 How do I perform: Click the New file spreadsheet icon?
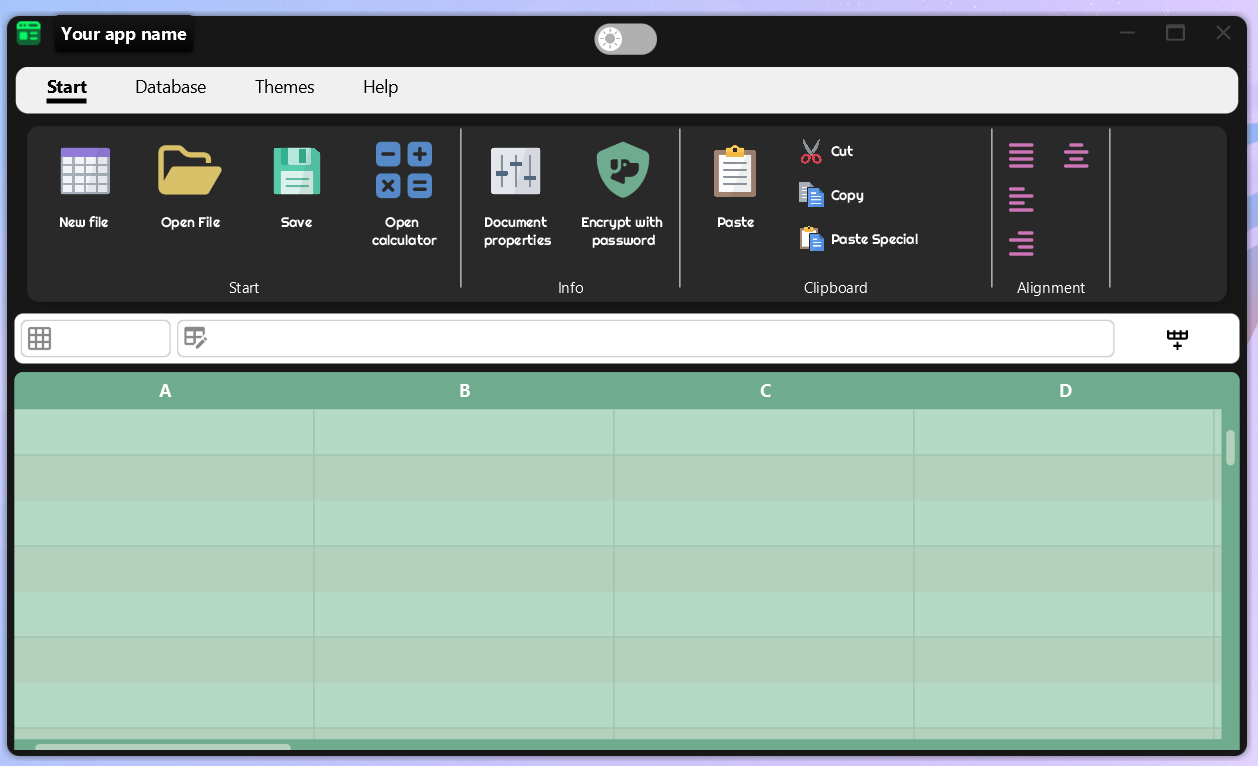click(x=85, y=171)
